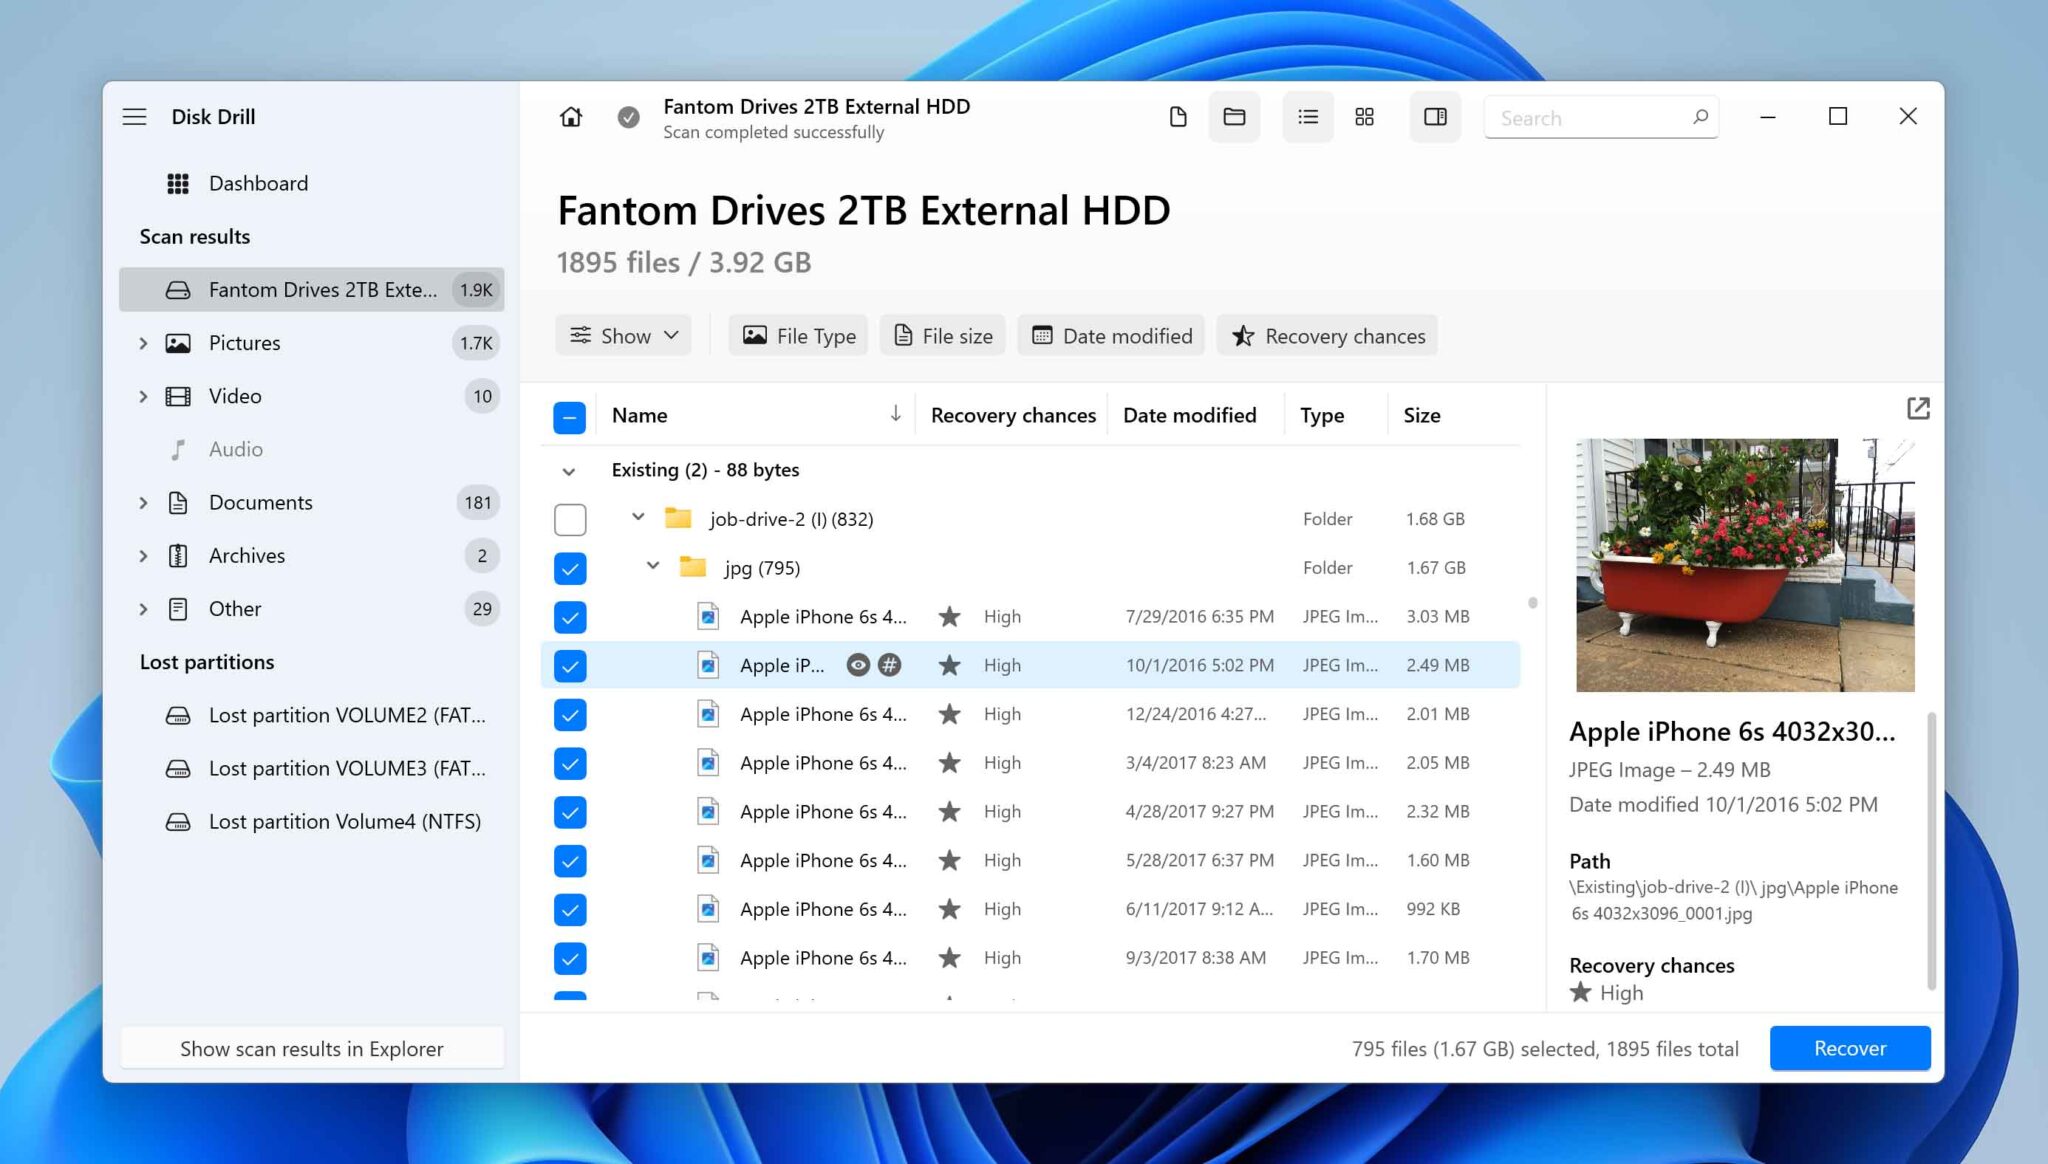Filter results by Recovery chances

point(1326,335)
